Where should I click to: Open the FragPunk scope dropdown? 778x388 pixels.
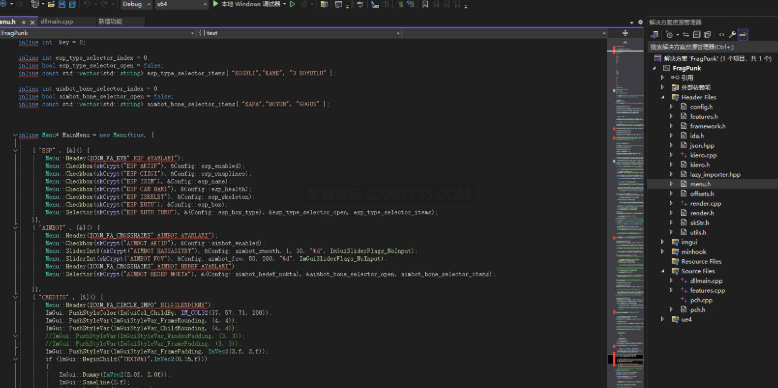[98, 33]
